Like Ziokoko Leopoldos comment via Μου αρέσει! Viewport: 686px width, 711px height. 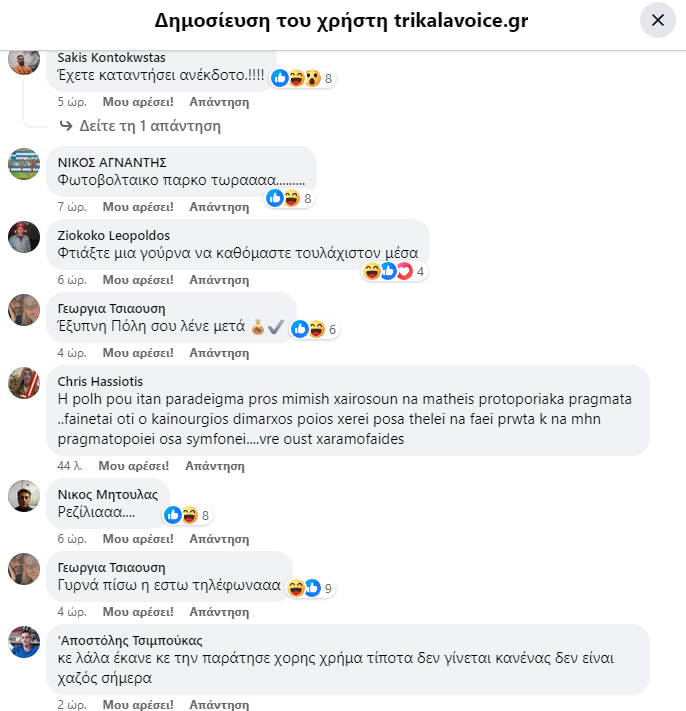(x=138, y=280)
